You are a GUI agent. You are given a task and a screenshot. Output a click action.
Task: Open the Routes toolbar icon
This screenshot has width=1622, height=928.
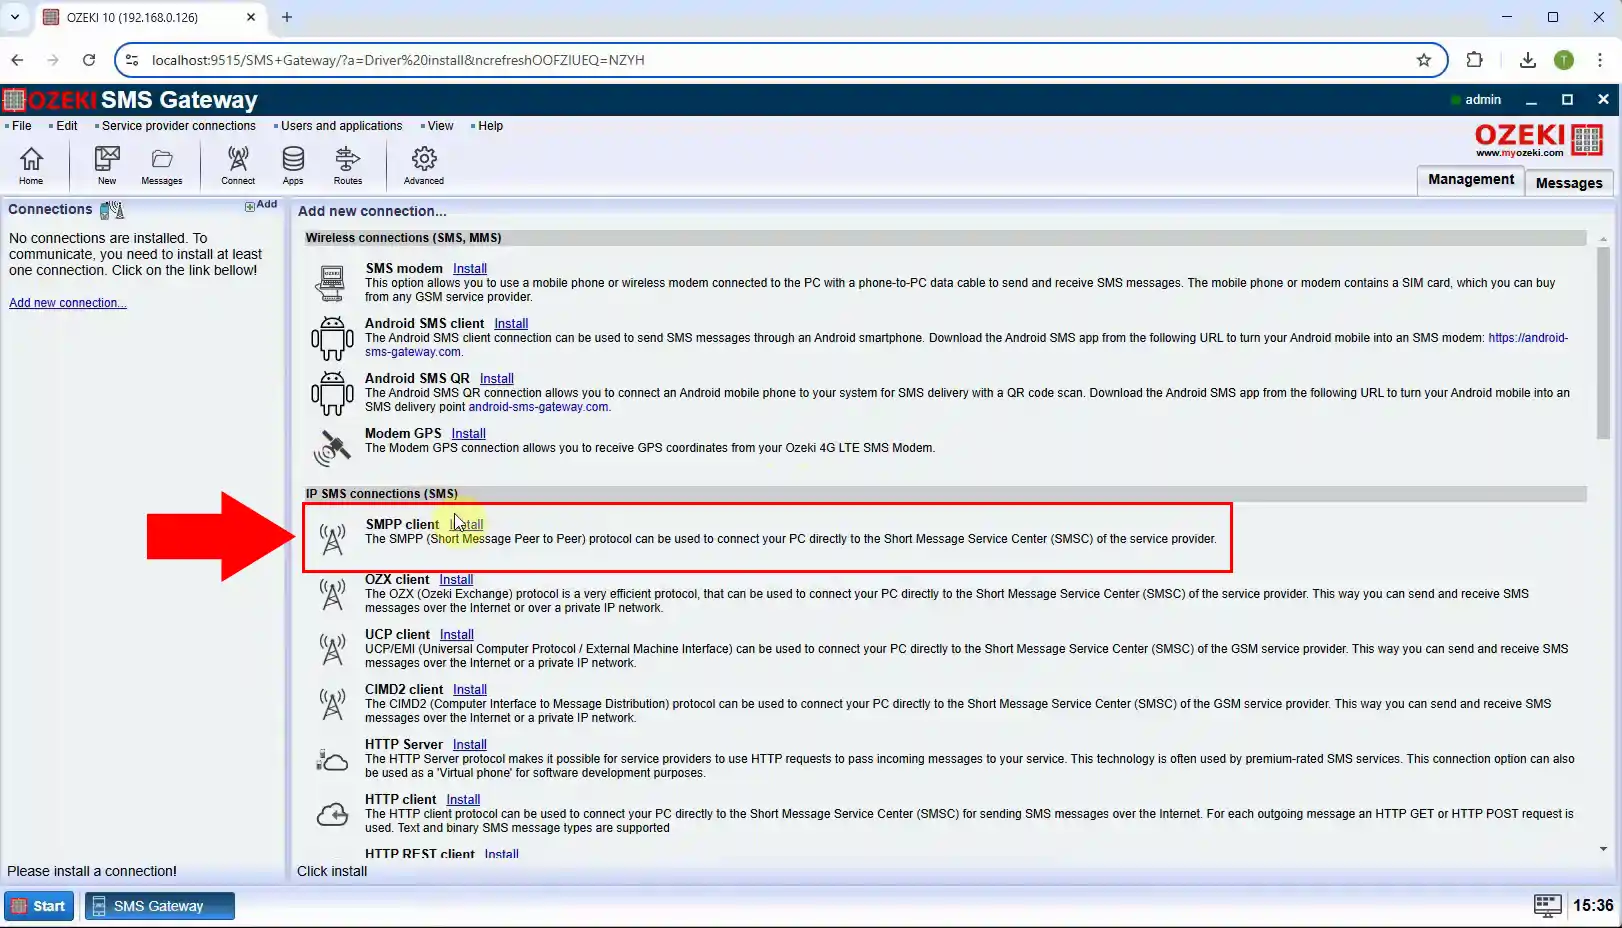click(348, 165)
